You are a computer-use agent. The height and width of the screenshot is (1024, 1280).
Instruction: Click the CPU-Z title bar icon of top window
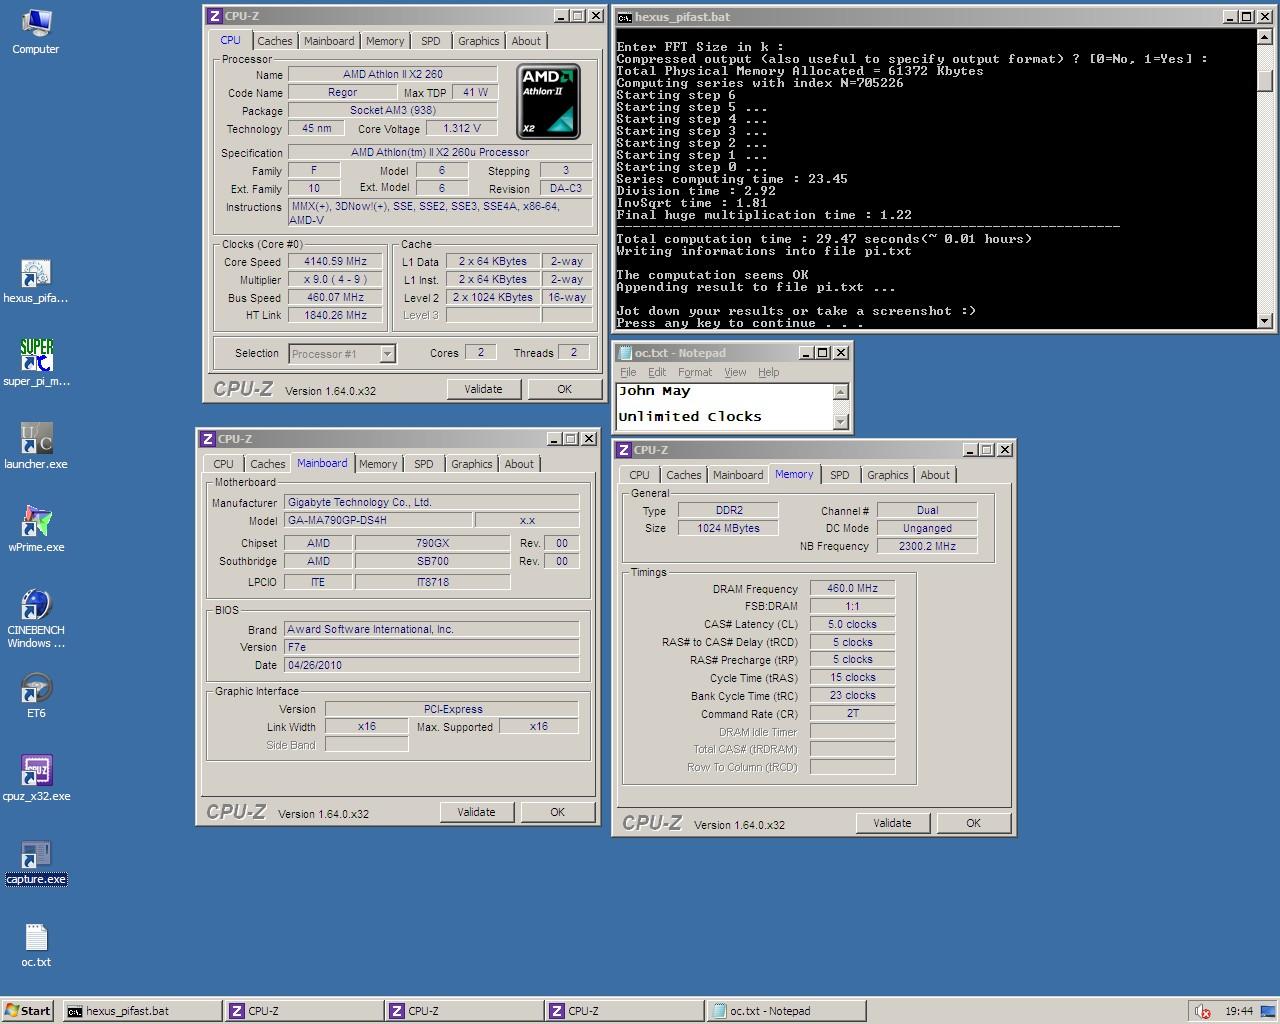point(214,16)
